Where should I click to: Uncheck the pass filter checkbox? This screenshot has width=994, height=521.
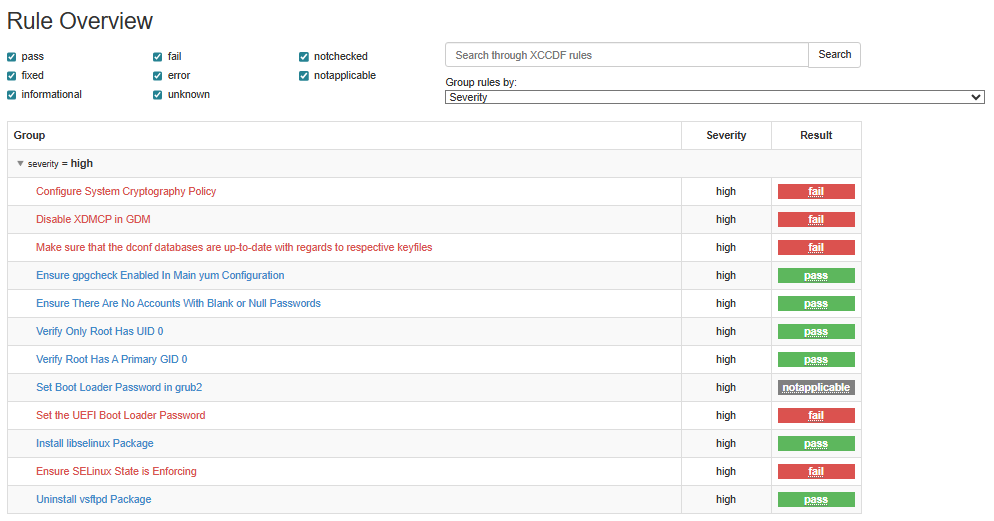pos(12,57)
